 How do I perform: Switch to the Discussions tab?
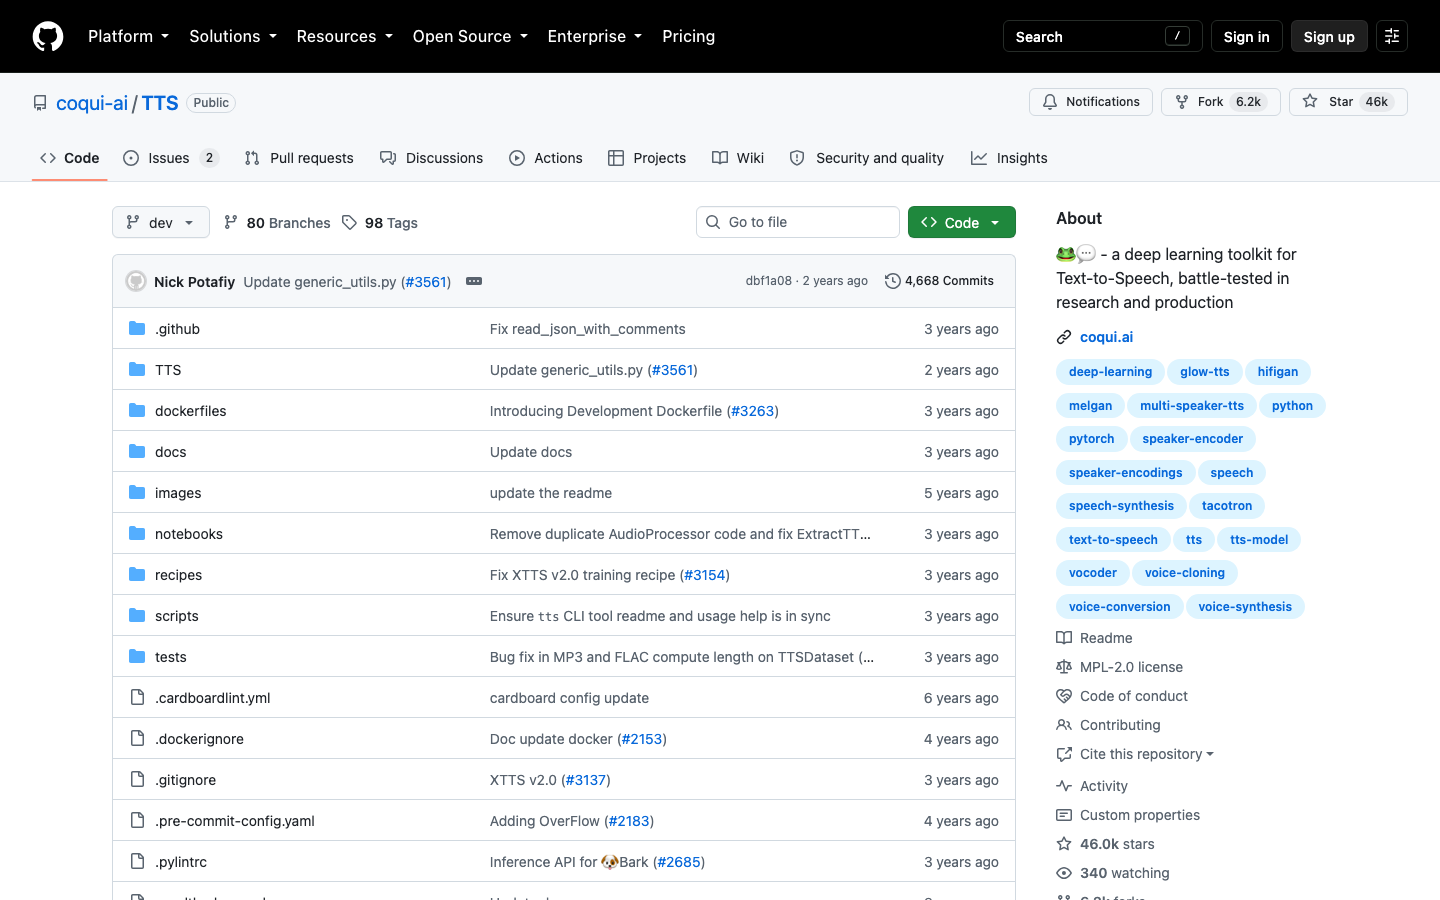[431, 158]
